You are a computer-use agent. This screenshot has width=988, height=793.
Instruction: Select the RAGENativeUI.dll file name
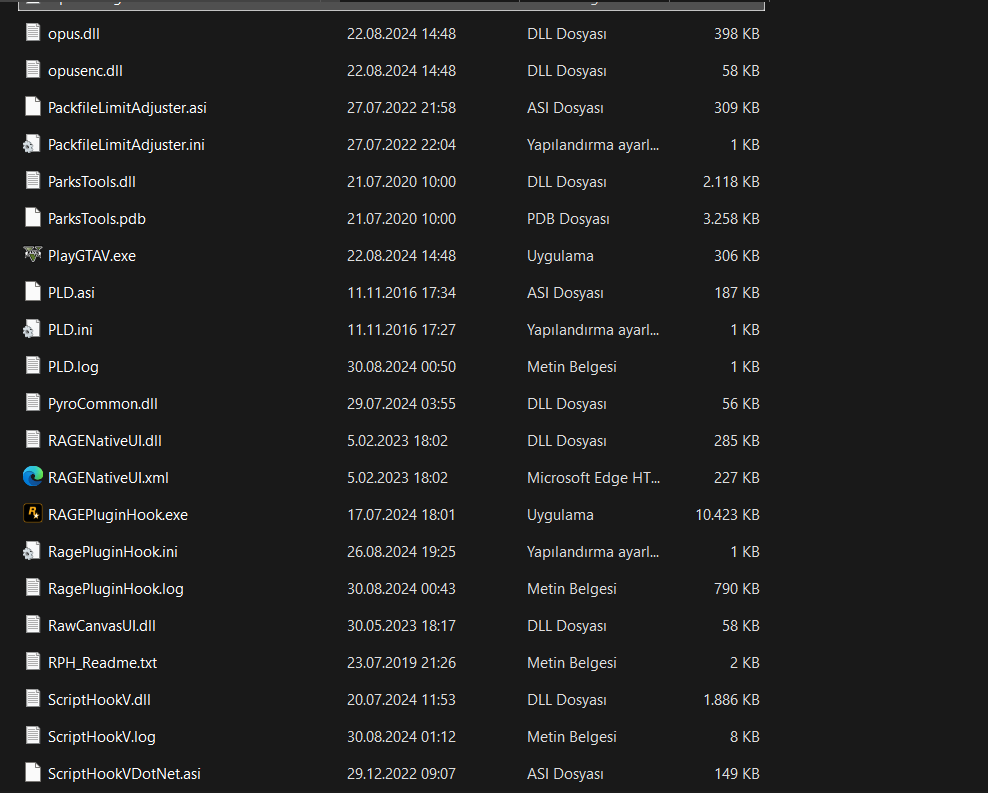(104, 440)
